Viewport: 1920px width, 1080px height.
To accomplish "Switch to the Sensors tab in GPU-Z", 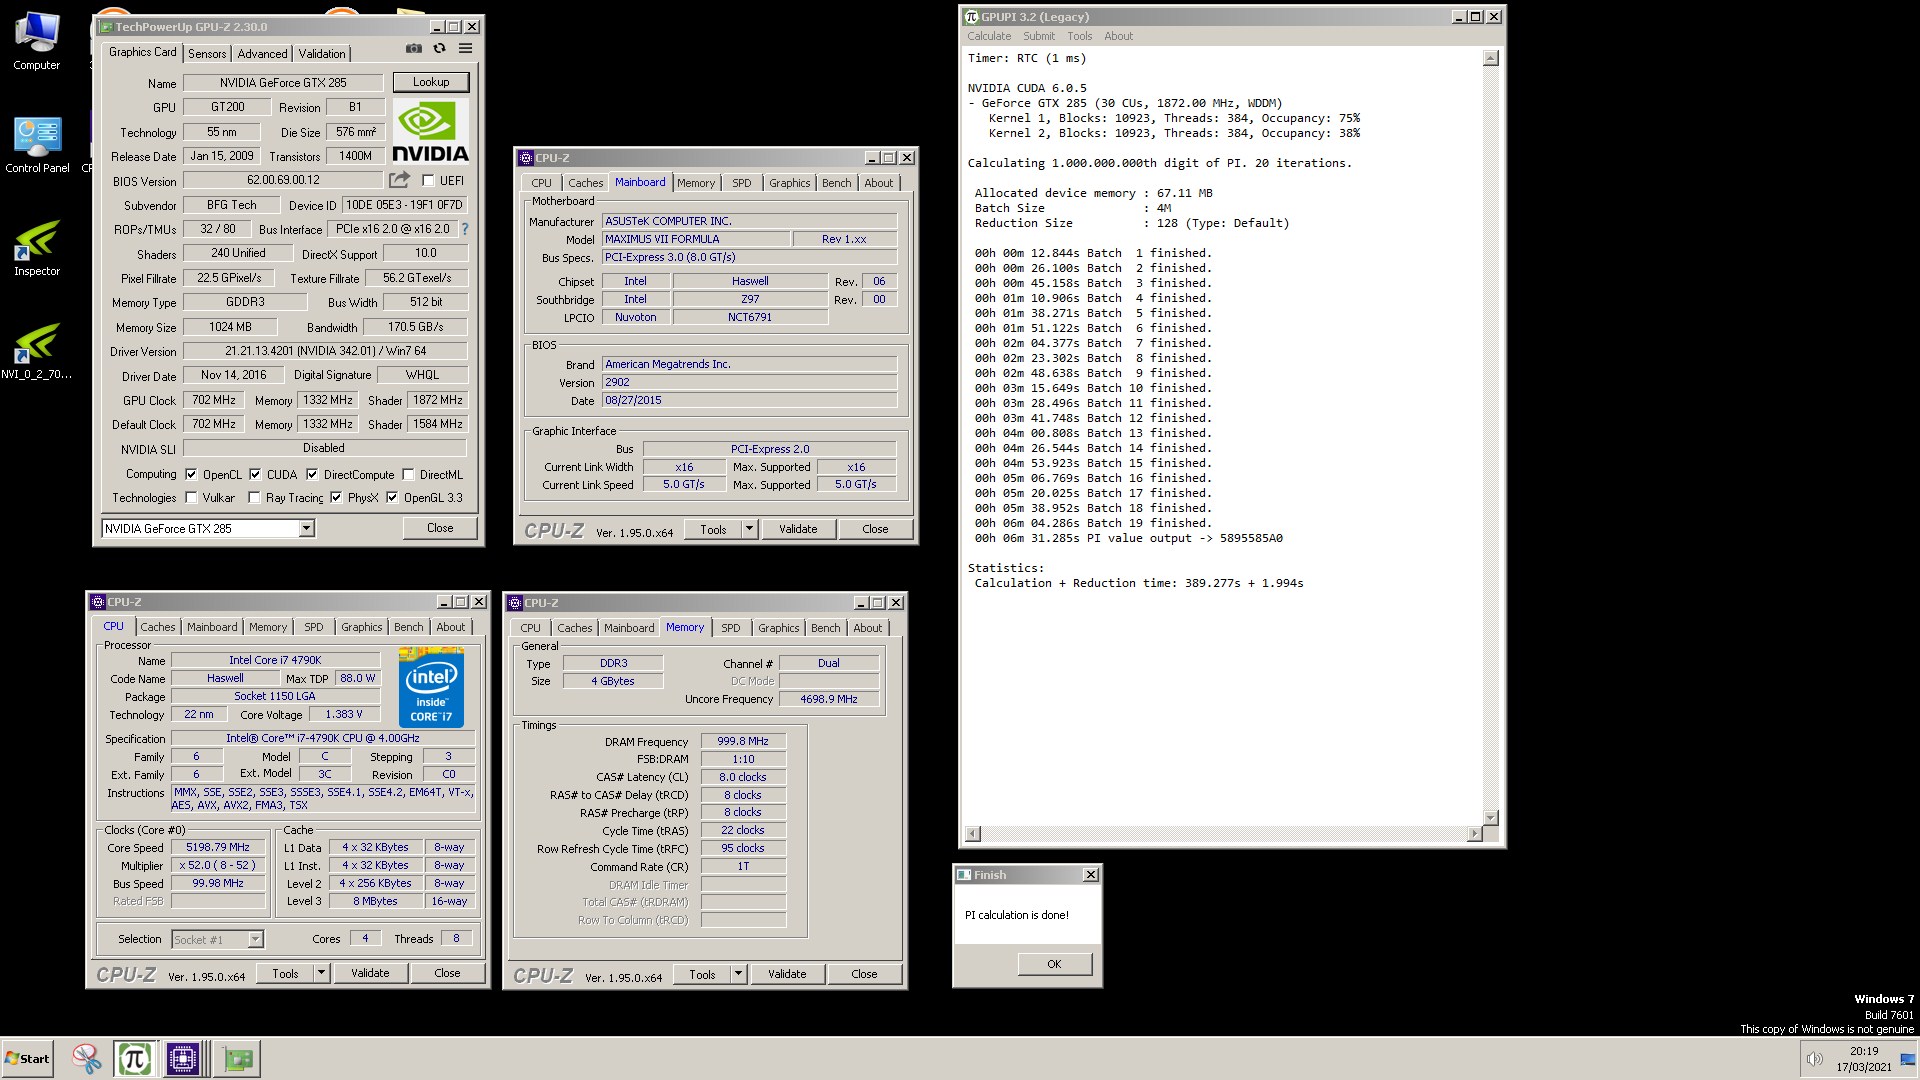I will tap(207, 54).
